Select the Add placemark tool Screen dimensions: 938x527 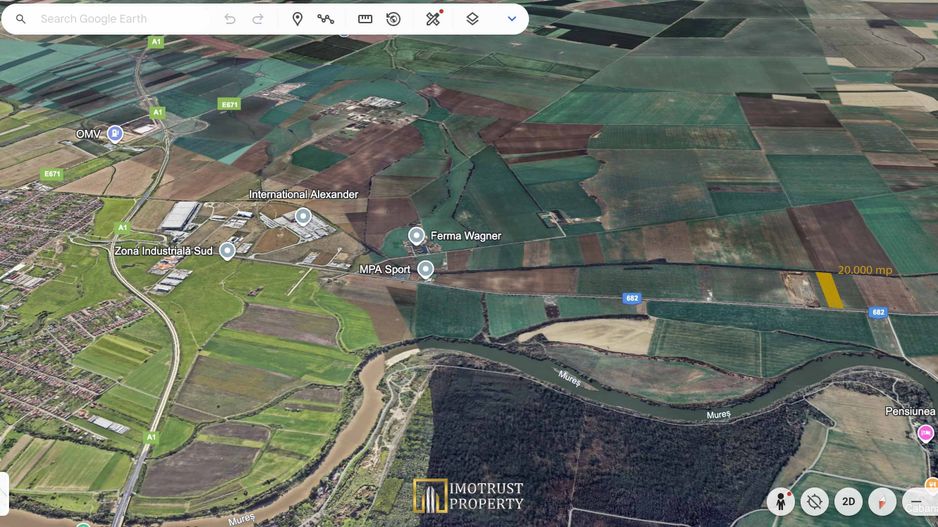coord(297,19)
